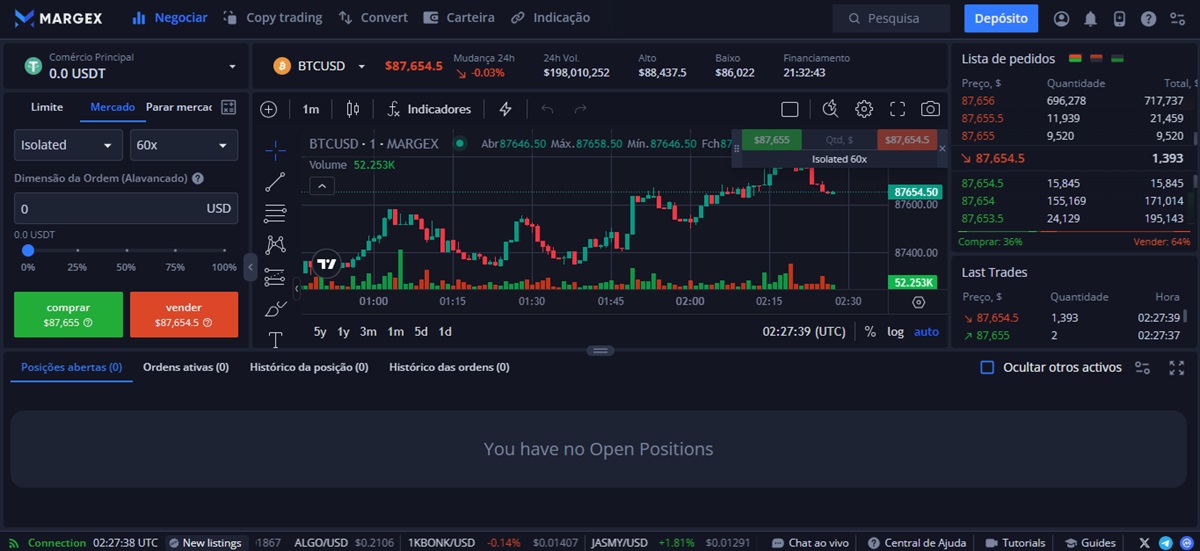Open the calculator icon beside order tabs

(x=228, y=107)
